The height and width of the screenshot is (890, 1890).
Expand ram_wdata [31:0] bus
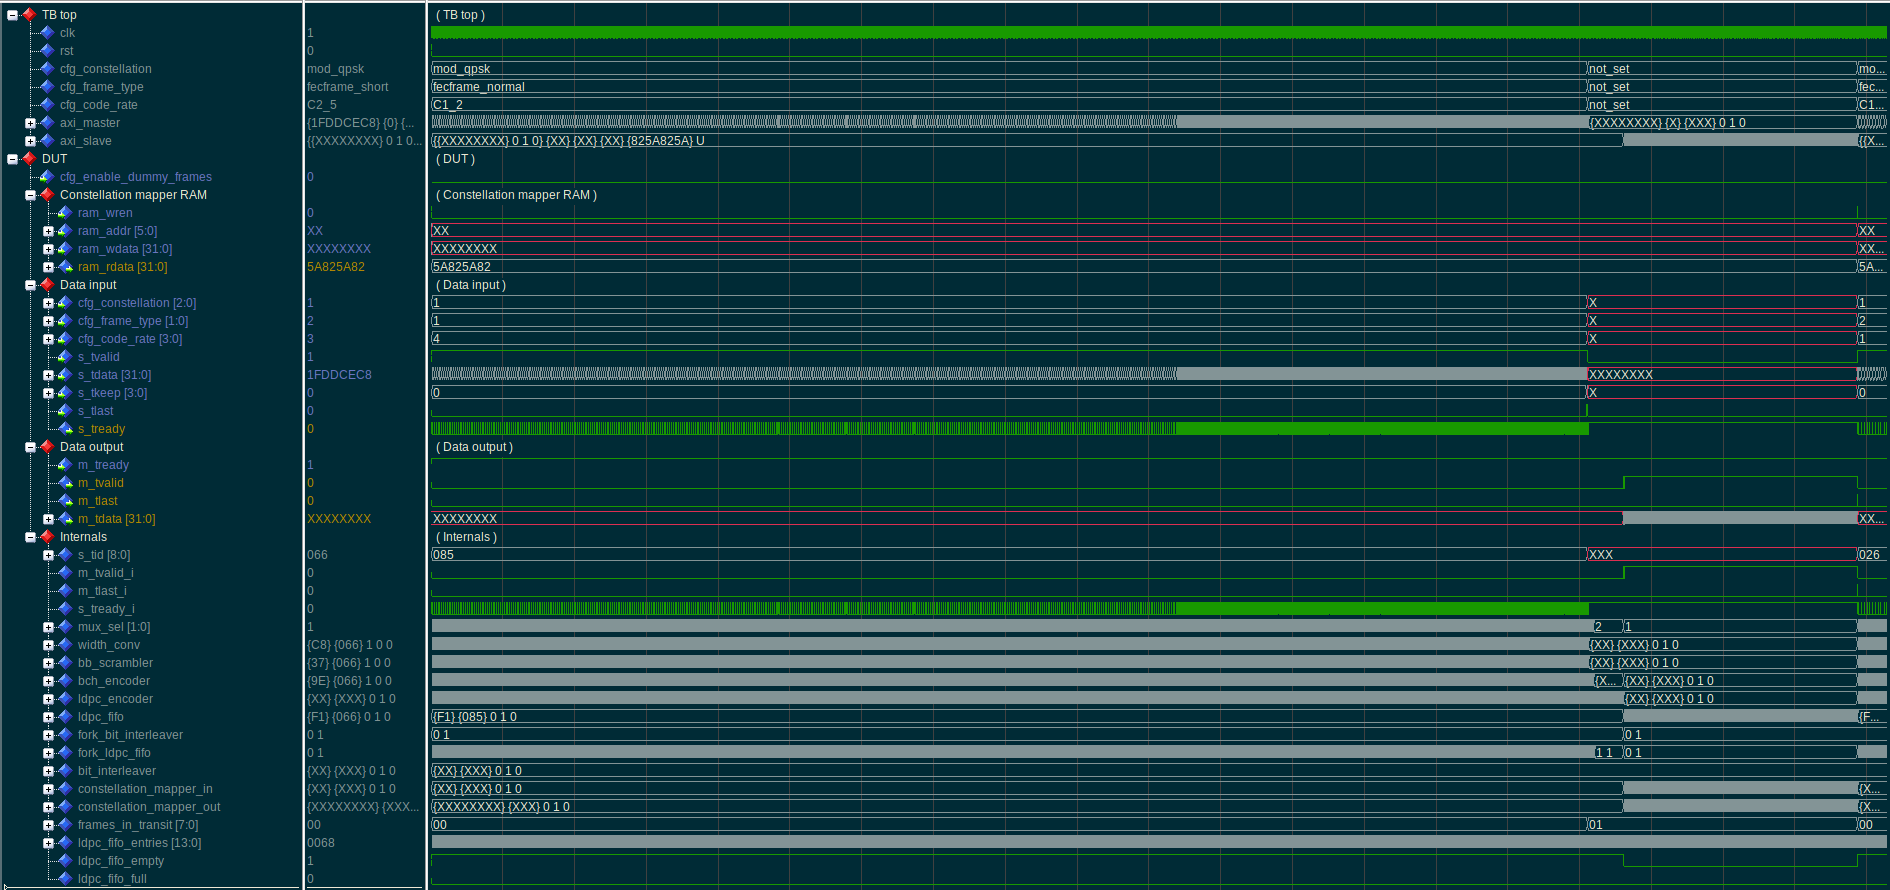(48, 249)
